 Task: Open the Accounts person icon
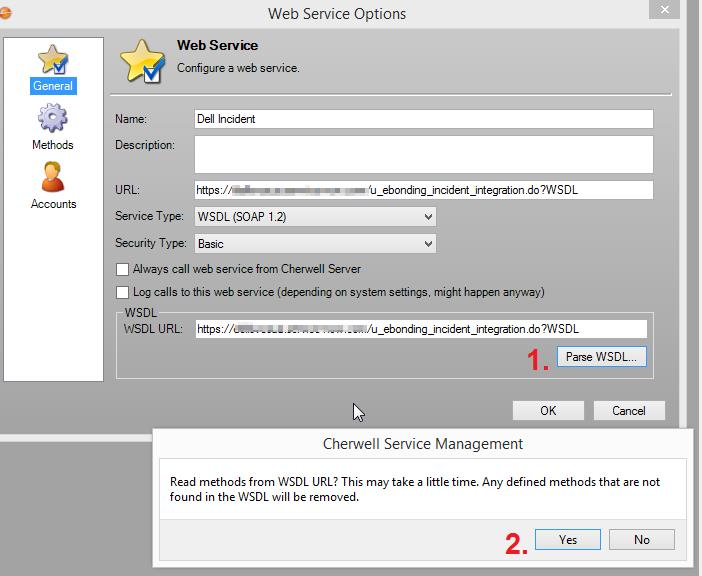53,177
